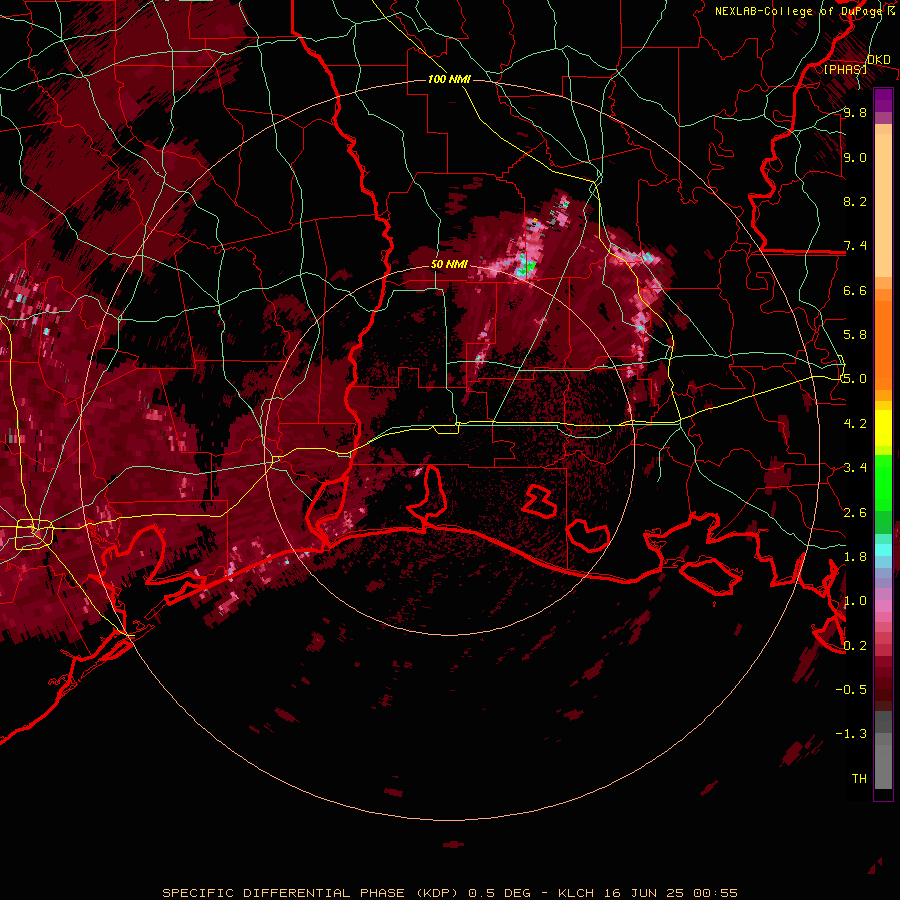The image size is (900, 900).
Task: Click the bright green segment of the color bar
Action: [x=883, y=483]
